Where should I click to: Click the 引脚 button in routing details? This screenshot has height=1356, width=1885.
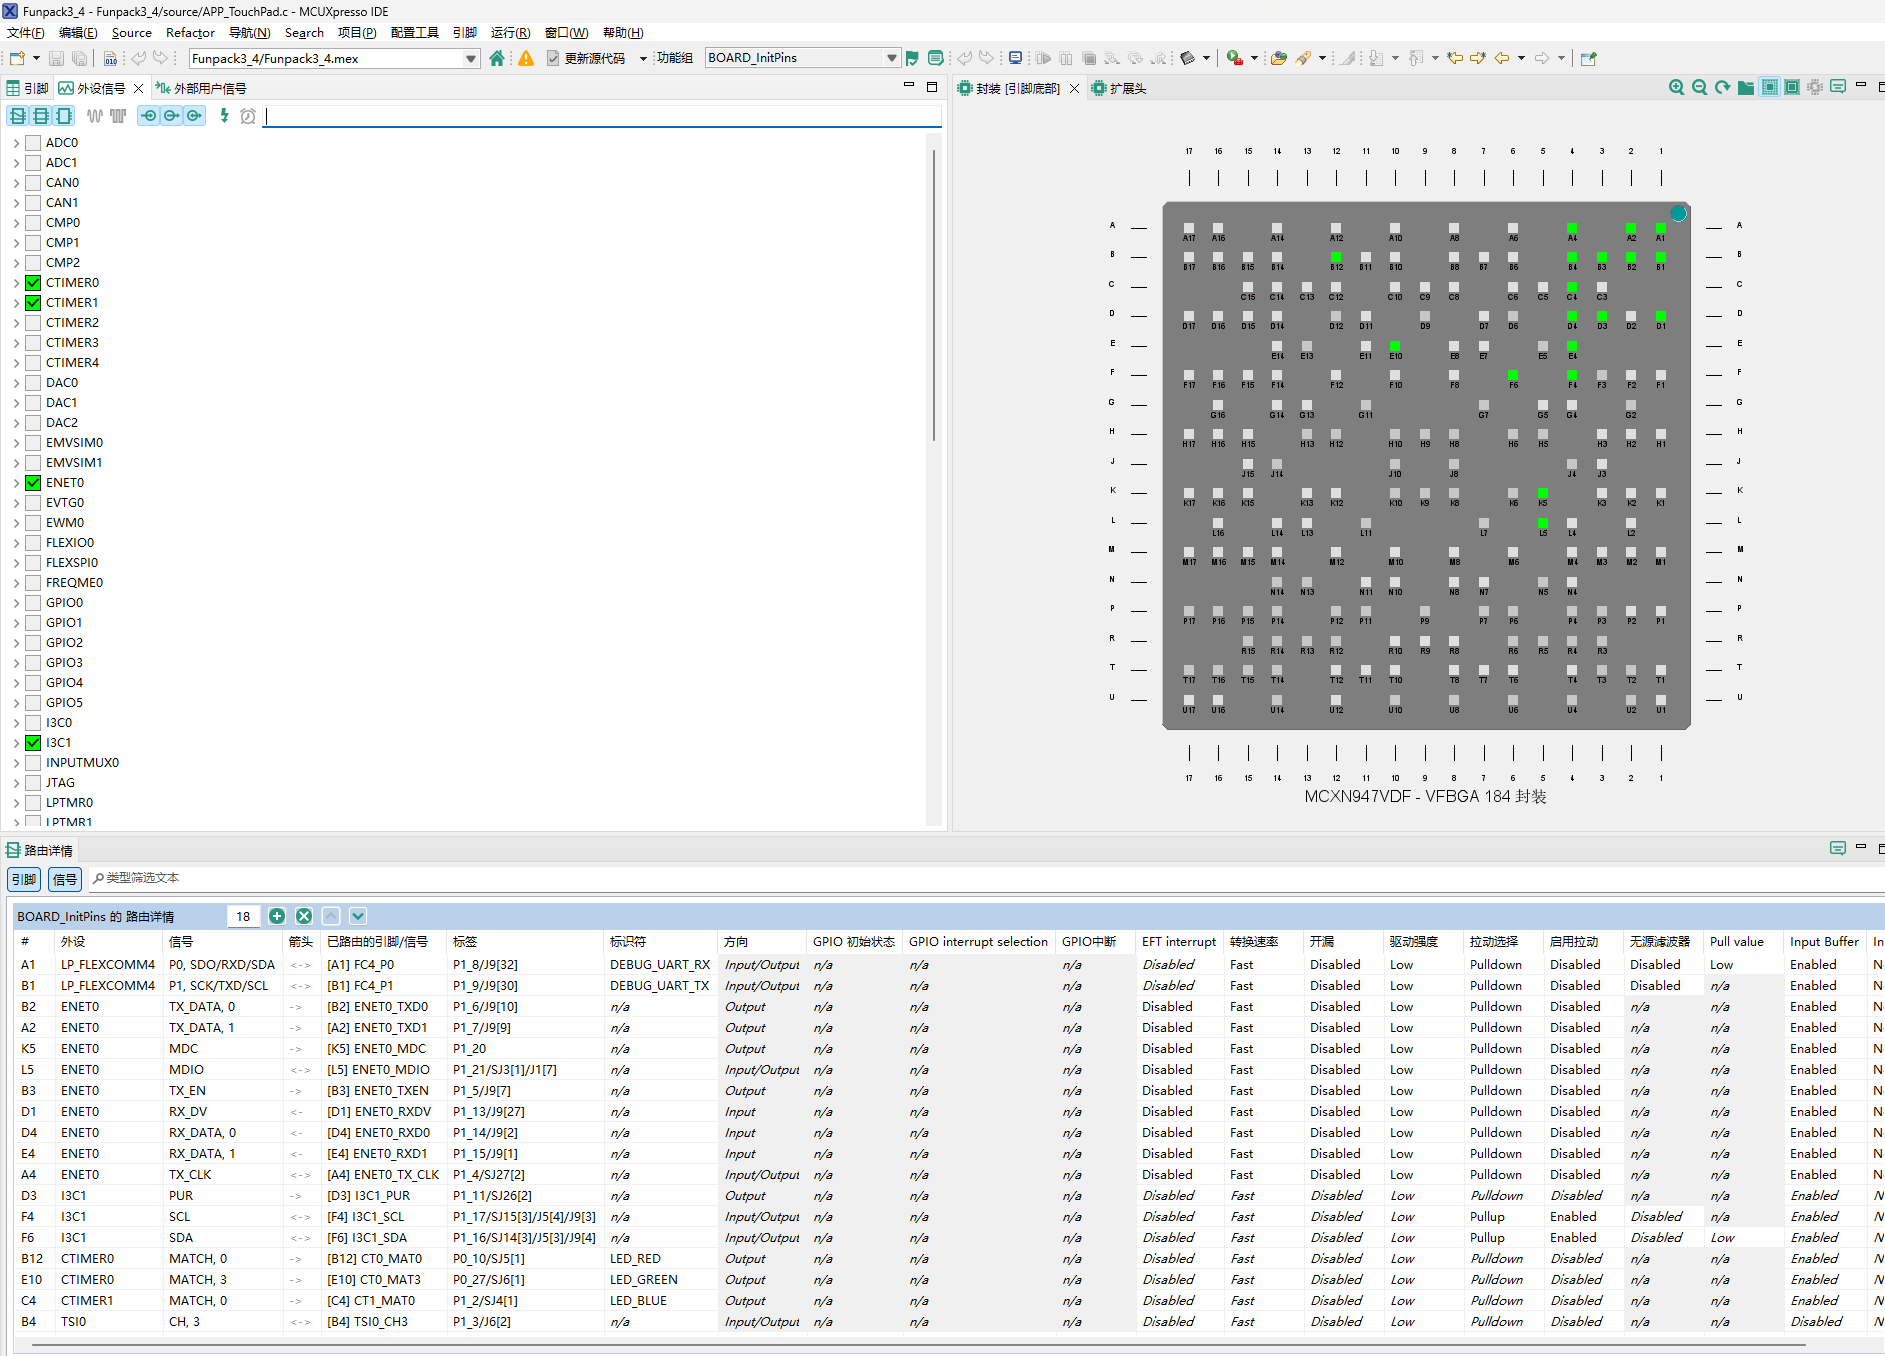pyautogui.click(x=24, y=879)
